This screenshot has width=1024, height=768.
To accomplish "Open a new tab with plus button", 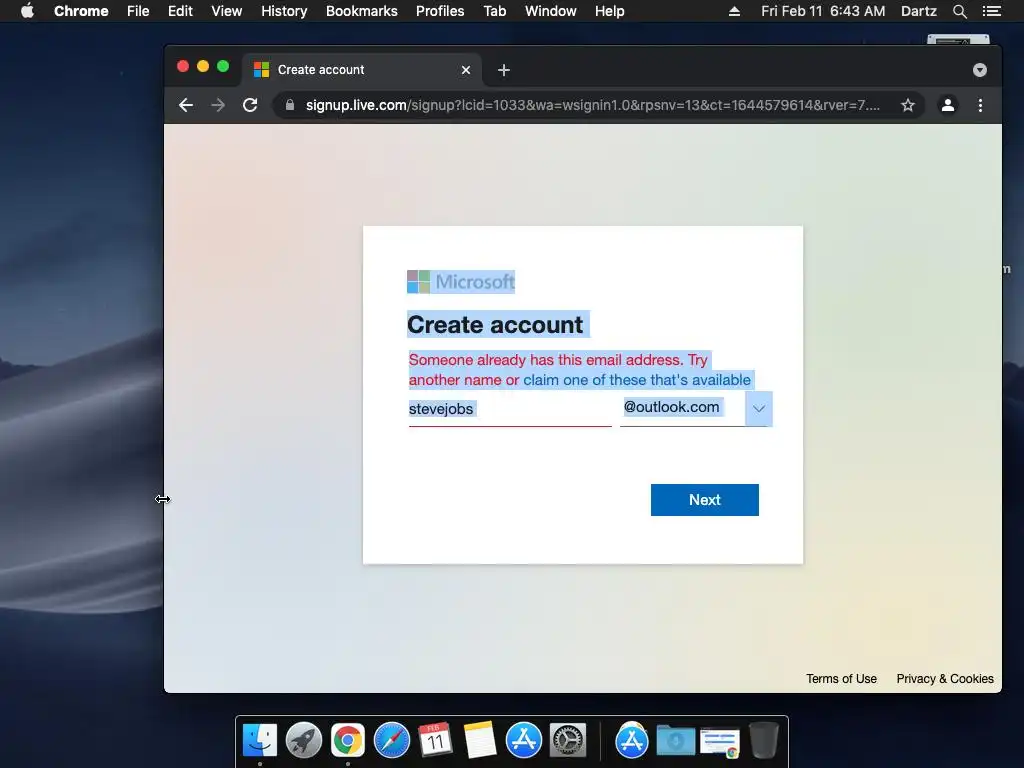I will [504, 70].
